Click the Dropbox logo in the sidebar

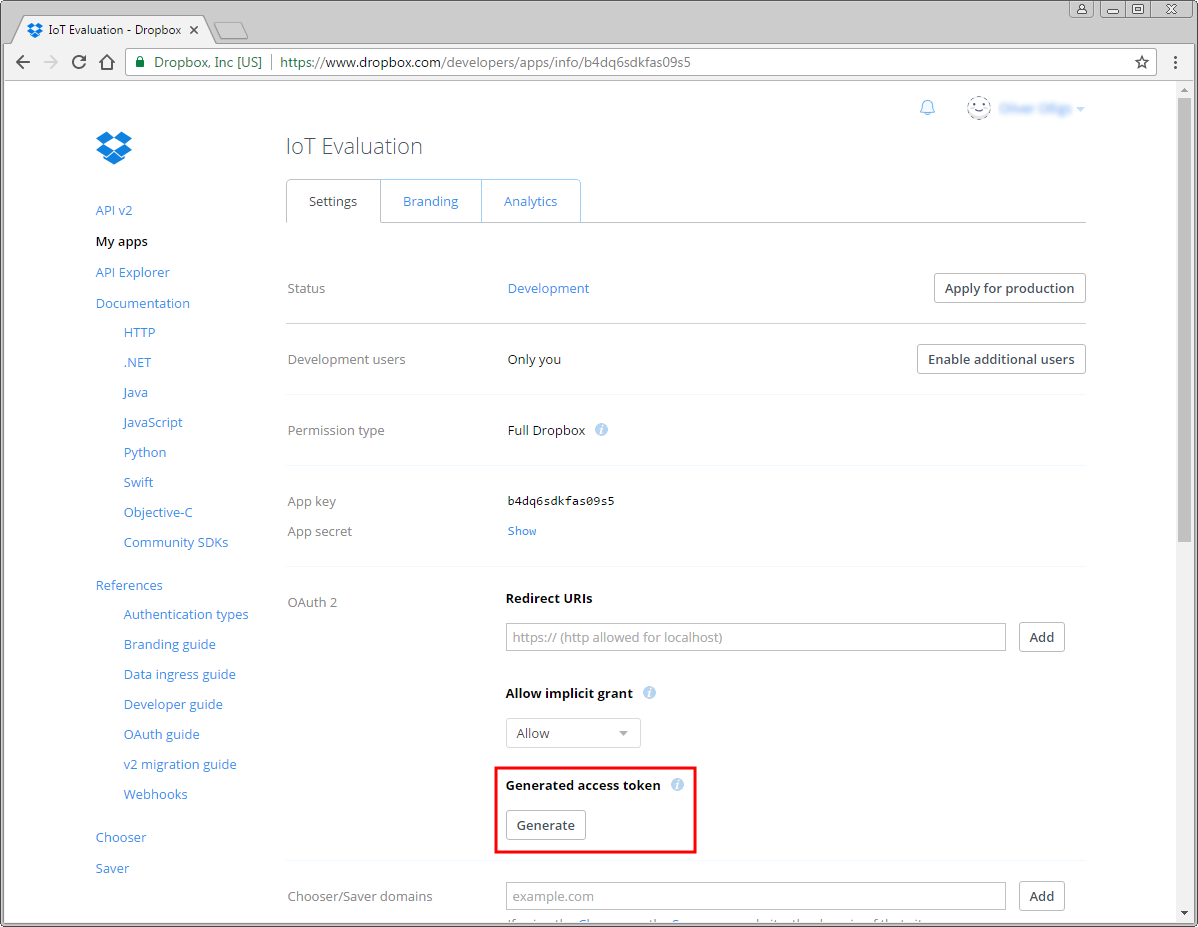114,147
